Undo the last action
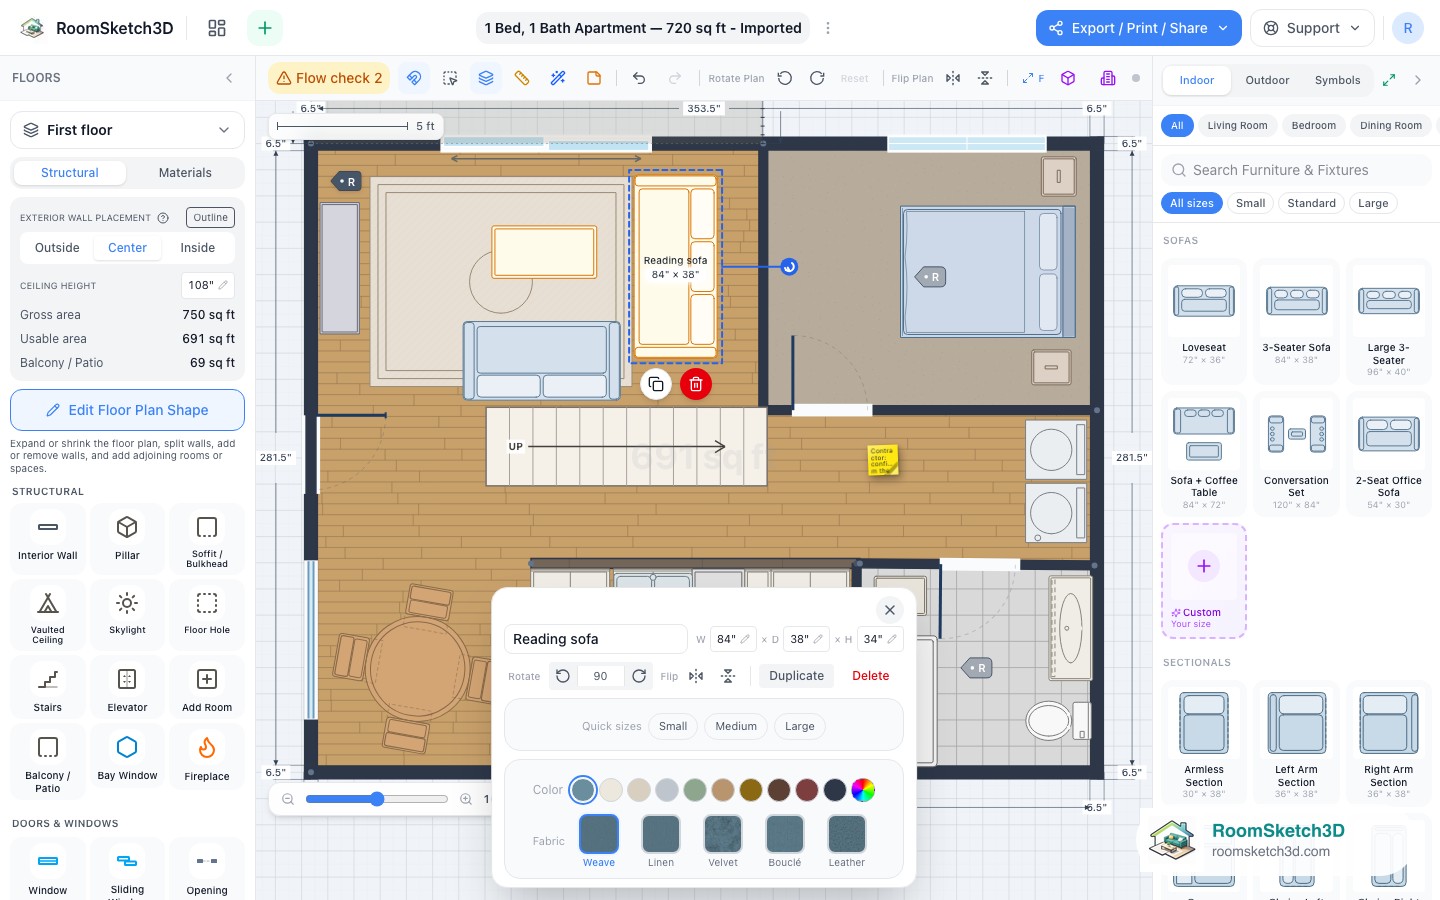Screen dimensions: 1440x900 click(639, 78)
